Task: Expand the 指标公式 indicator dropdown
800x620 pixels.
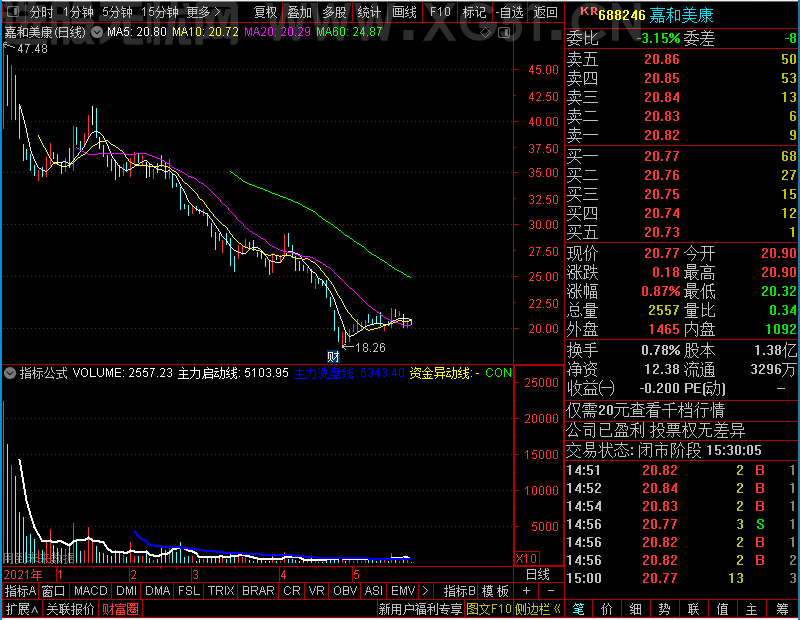Action: coord(10,373)
